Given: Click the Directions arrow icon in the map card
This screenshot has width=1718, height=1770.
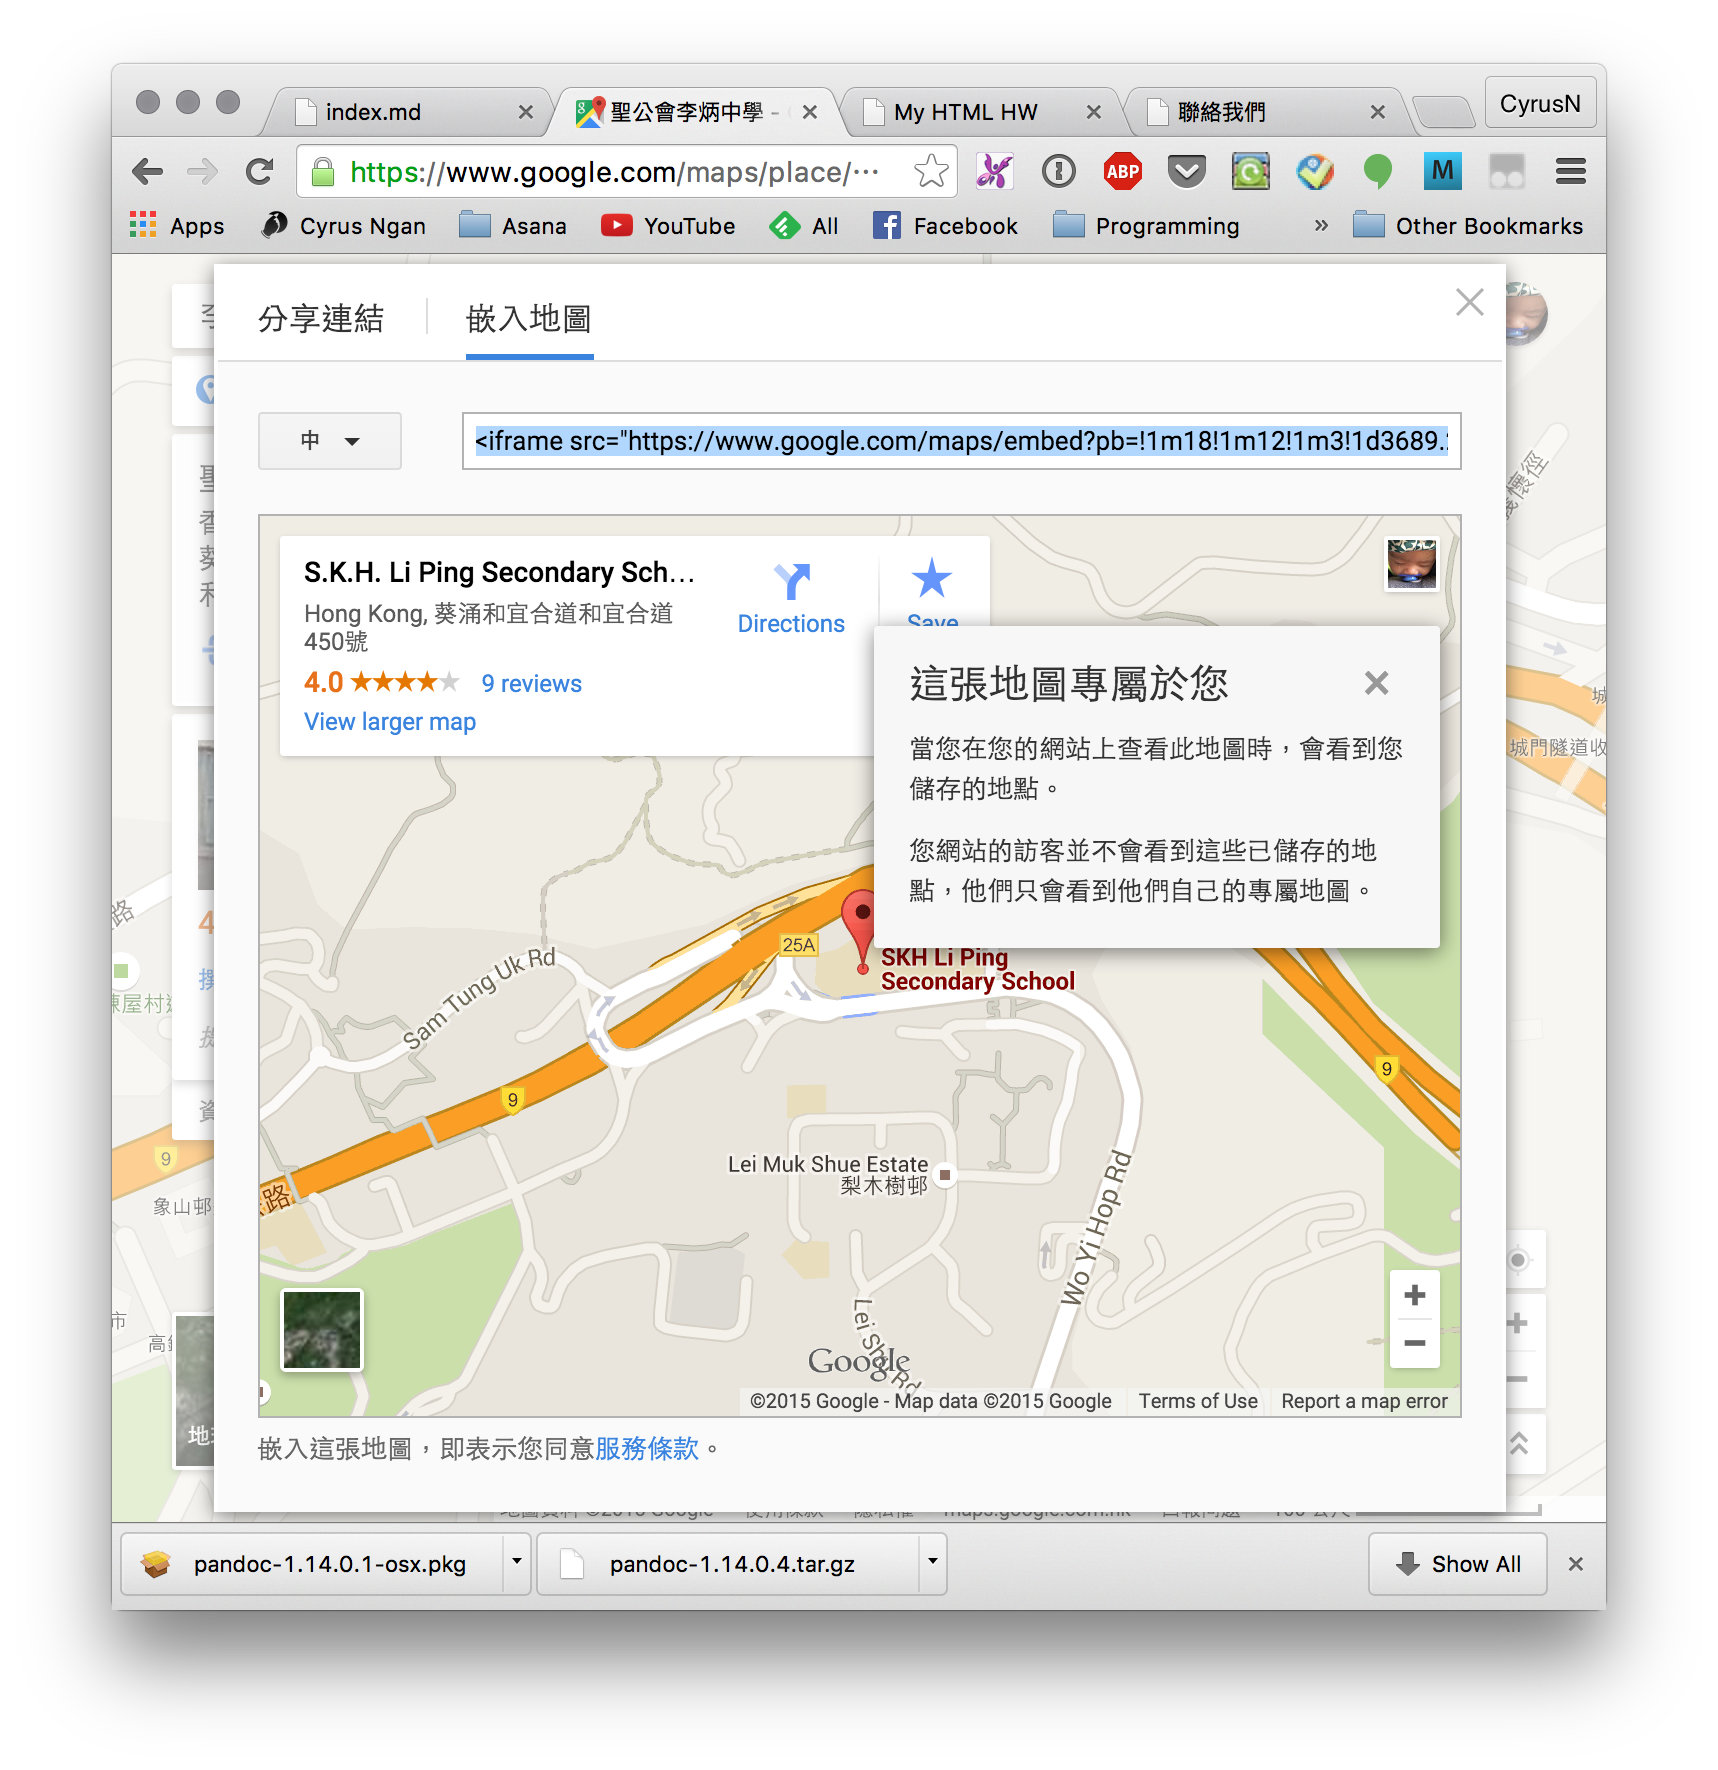Looking at the screenshot, I should [792, 582].
